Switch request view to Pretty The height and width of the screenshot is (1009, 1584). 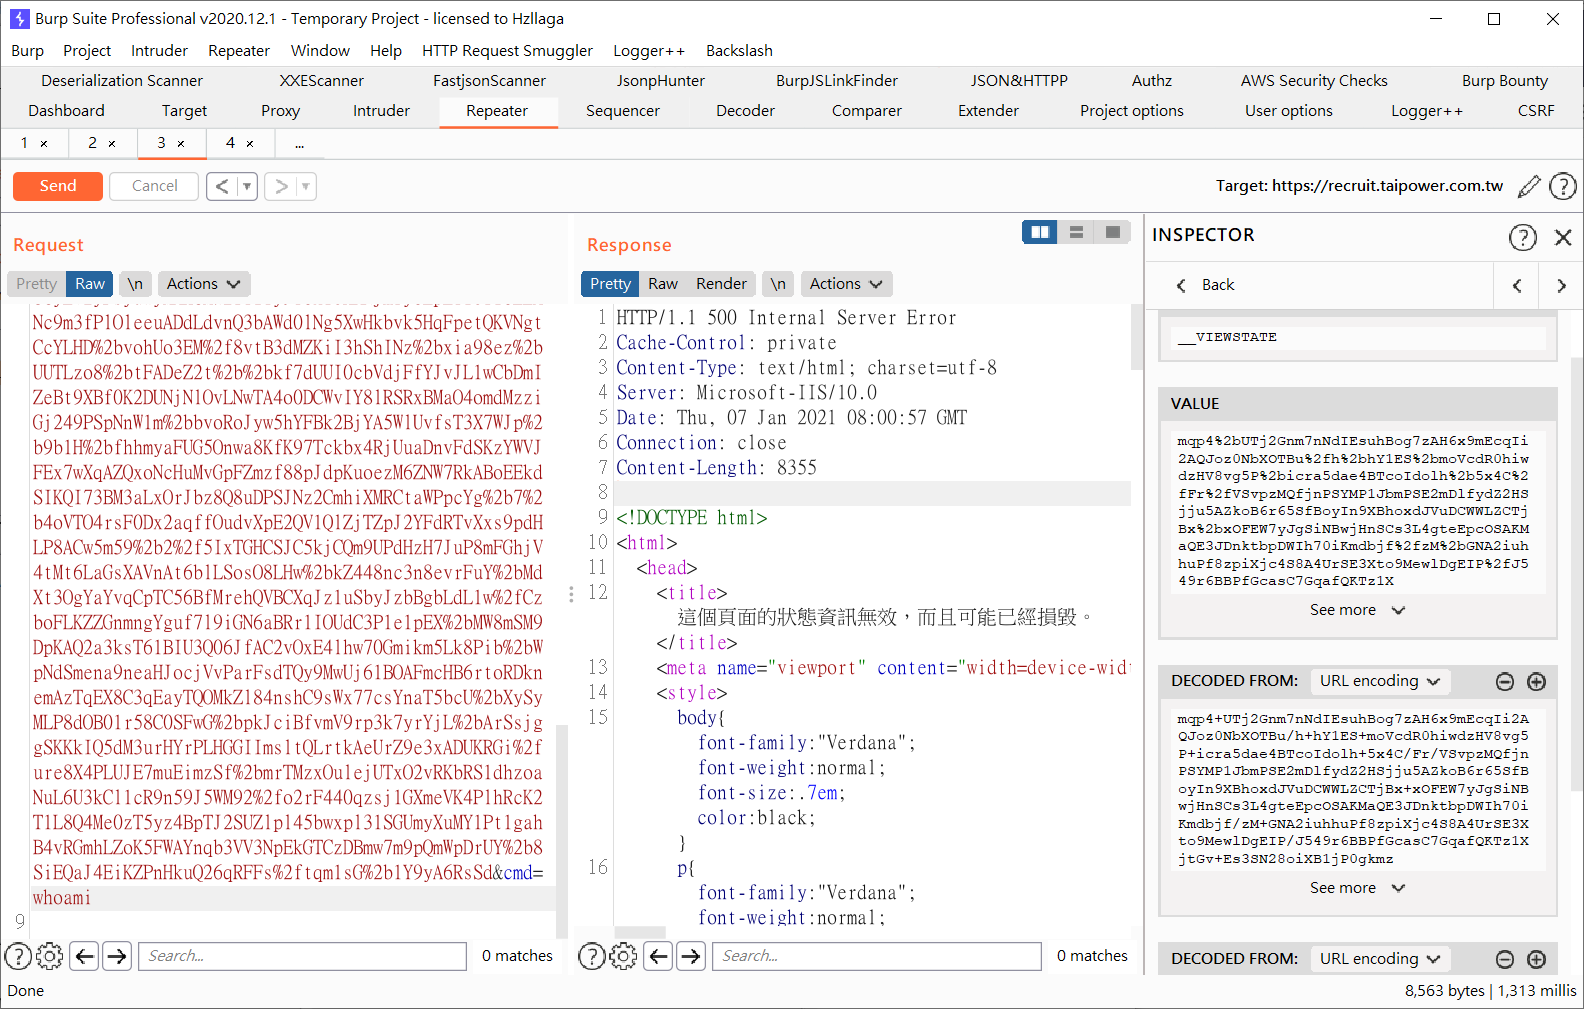tap(37, 284)
